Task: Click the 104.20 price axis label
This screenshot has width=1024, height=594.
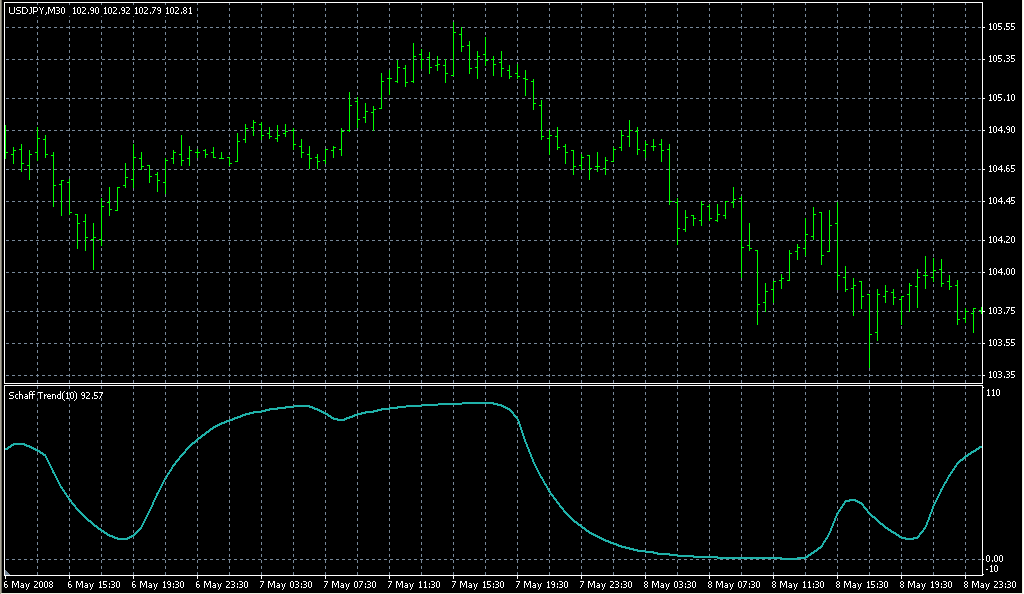Action: 1000,240
